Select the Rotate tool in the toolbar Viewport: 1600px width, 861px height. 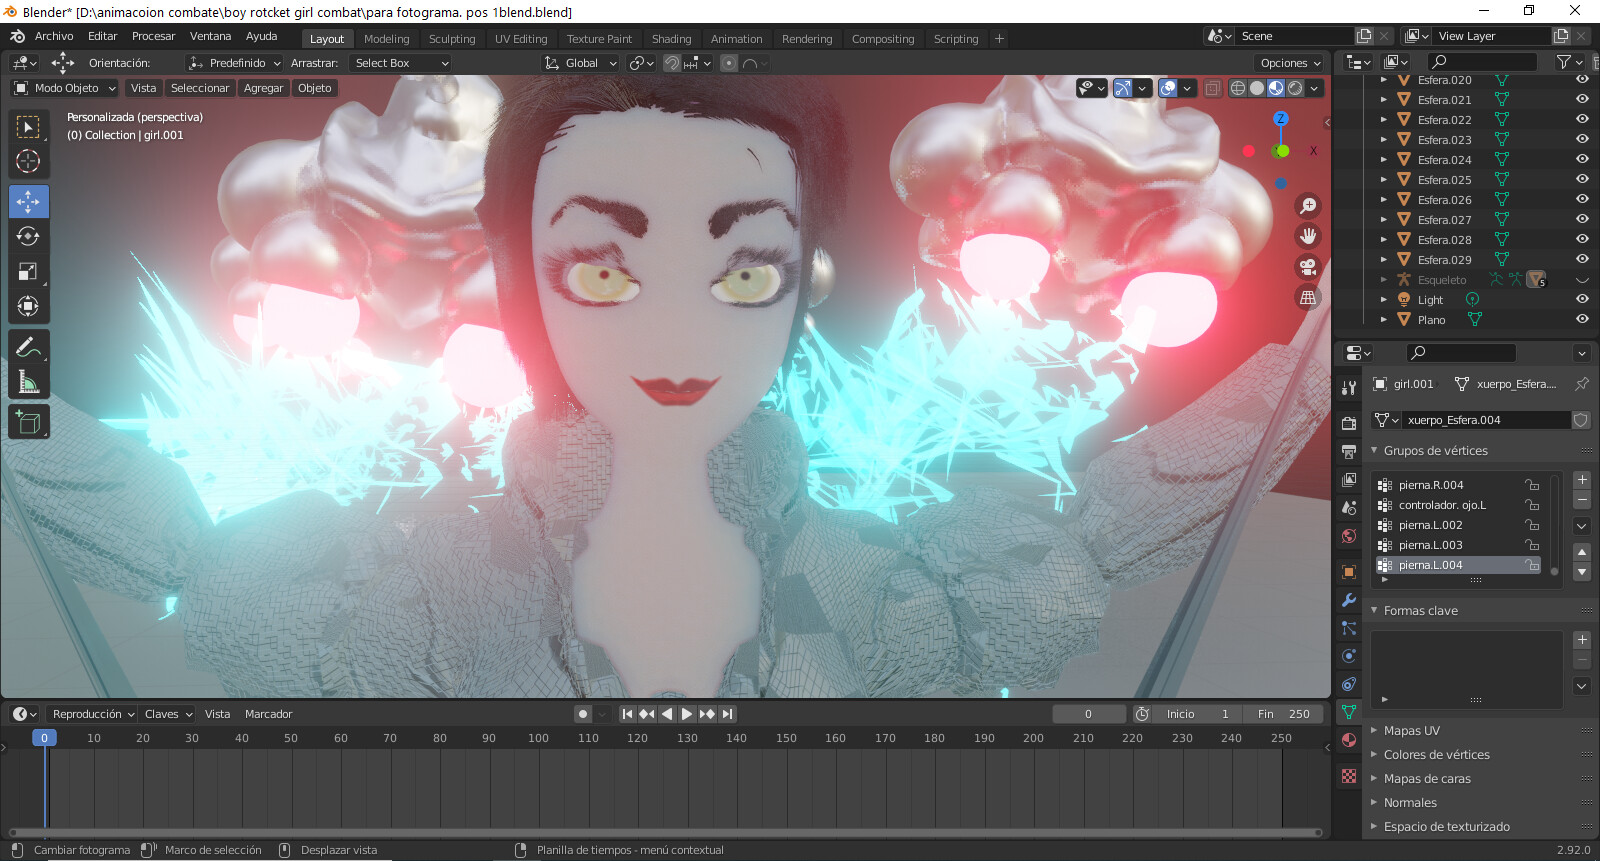click(28, 237)
